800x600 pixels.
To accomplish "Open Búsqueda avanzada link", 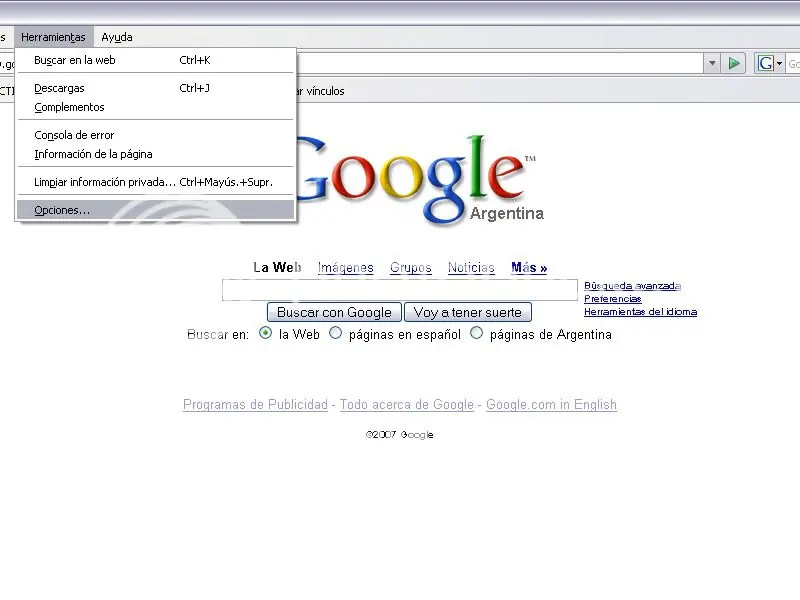I will (x=633, y=286).
